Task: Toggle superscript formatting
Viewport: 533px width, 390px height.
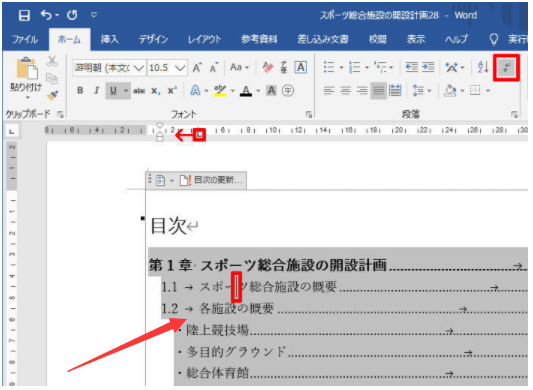Action: point(172,91)
